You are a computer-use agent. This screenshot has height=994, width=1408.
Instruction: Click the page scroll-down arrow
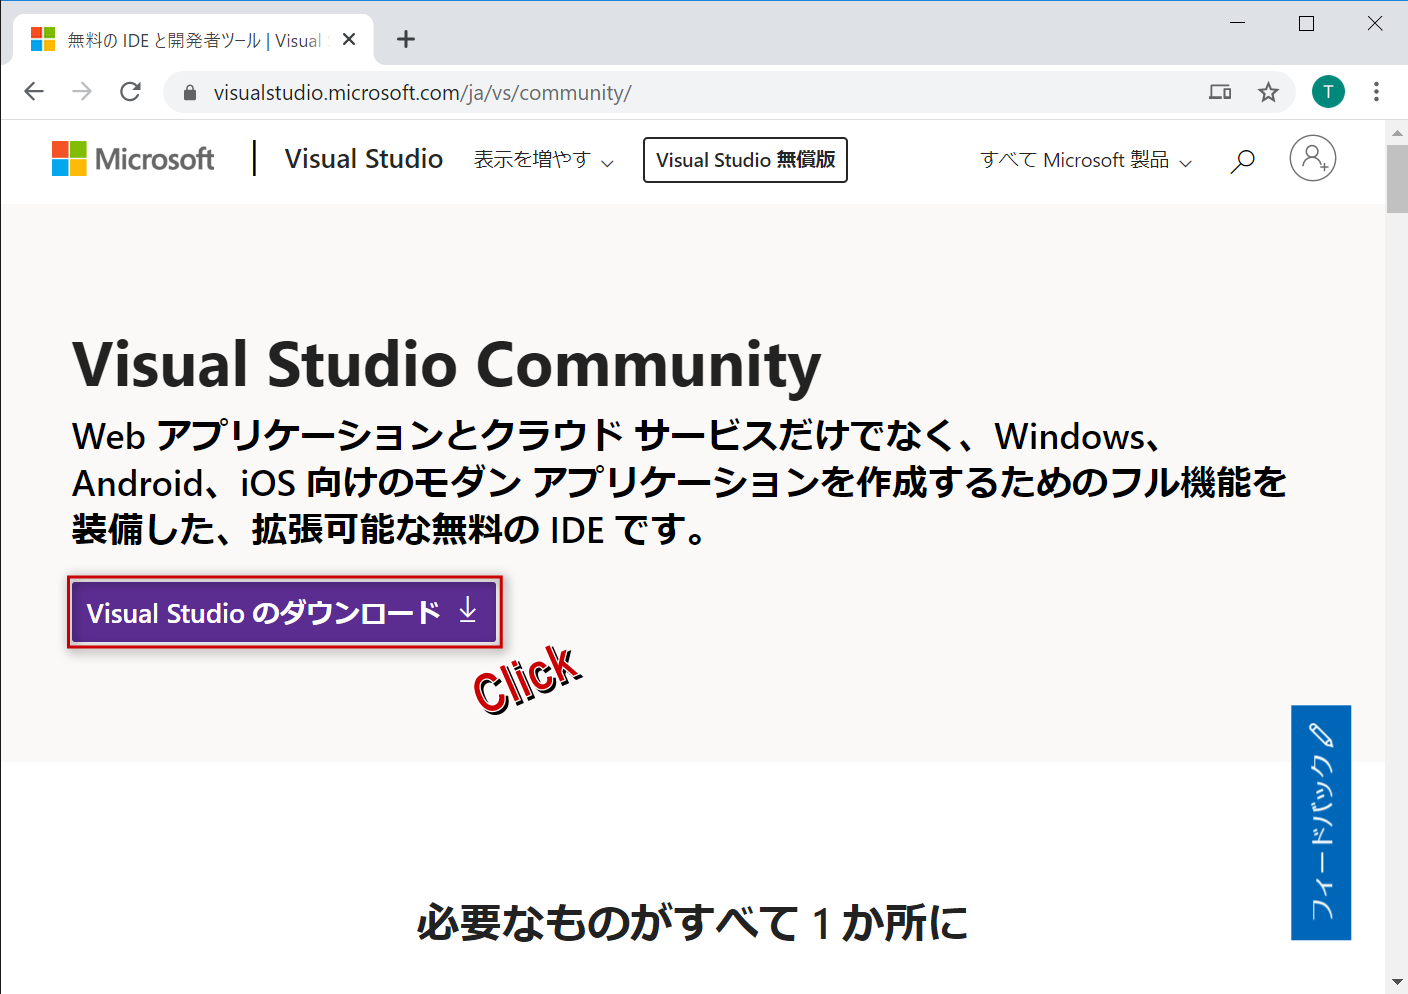[x=1397, y=982]
